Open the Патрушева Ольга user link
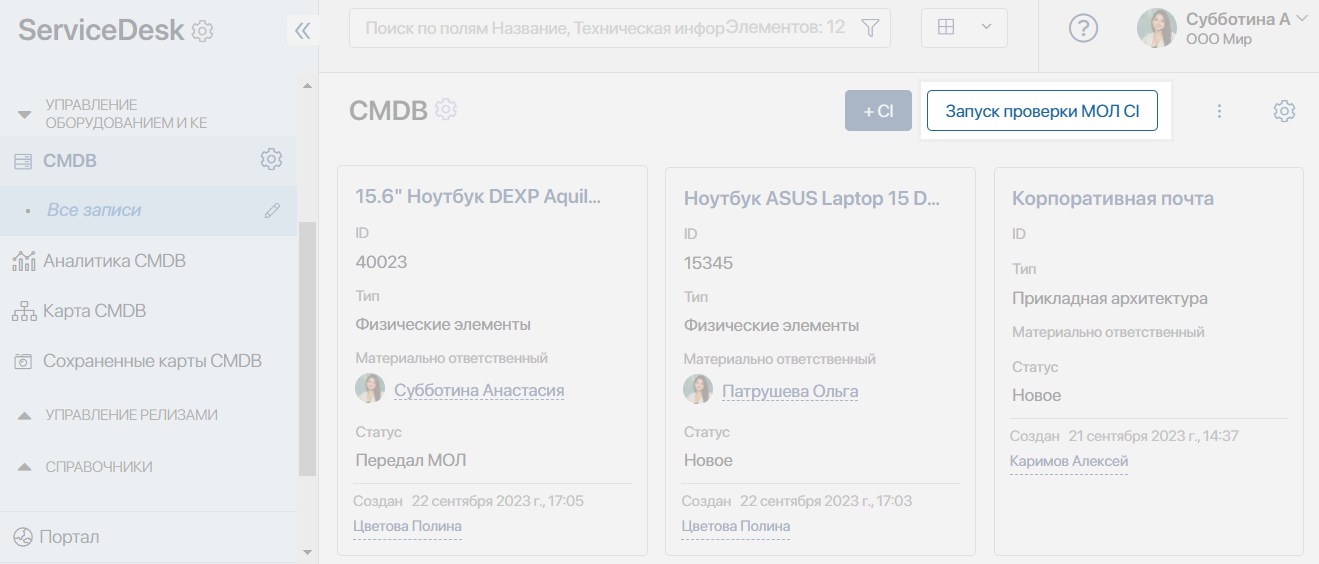Screen dimensions: 1319x564 pyautogui.click(x=790, y=391)
